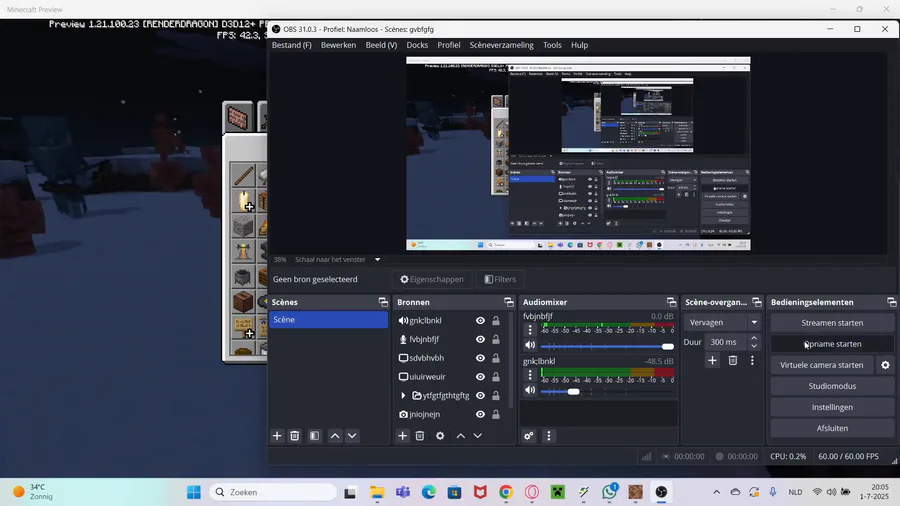Open transition properties three-dot menu
The width and height of the screenshot is (900, 506).
[752, 360]
